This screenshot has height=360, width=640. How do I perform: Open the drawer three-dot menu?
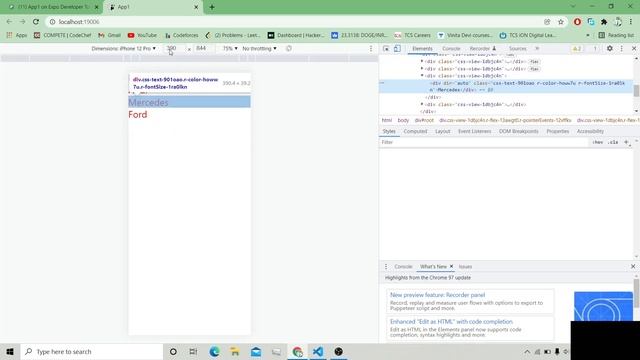coord(386,267)
